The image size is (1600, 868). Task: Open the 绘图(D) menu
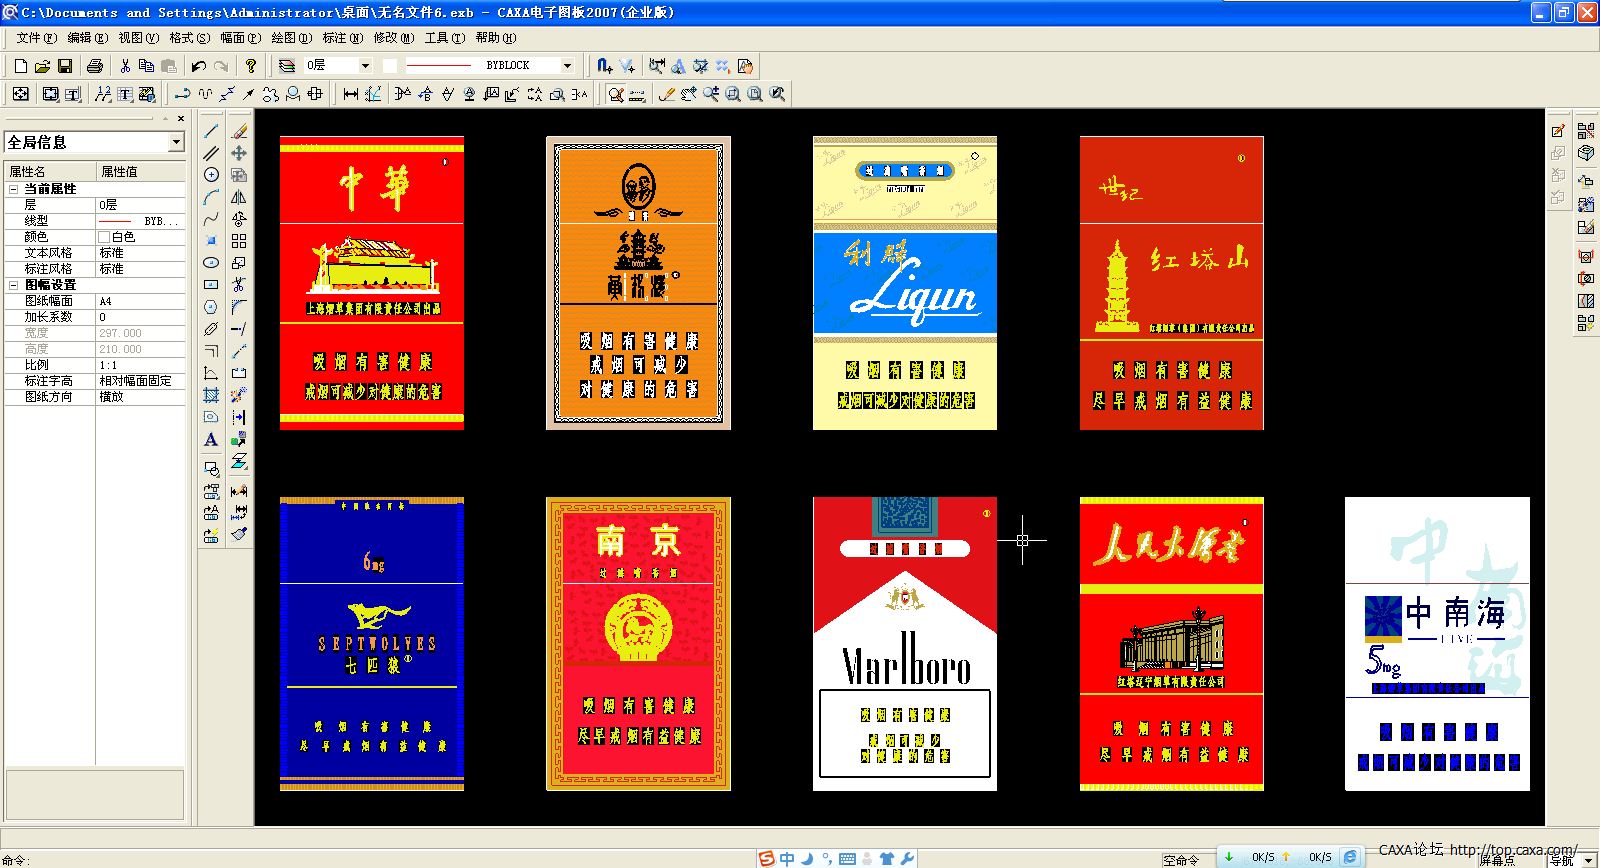[x=291, y=38]
